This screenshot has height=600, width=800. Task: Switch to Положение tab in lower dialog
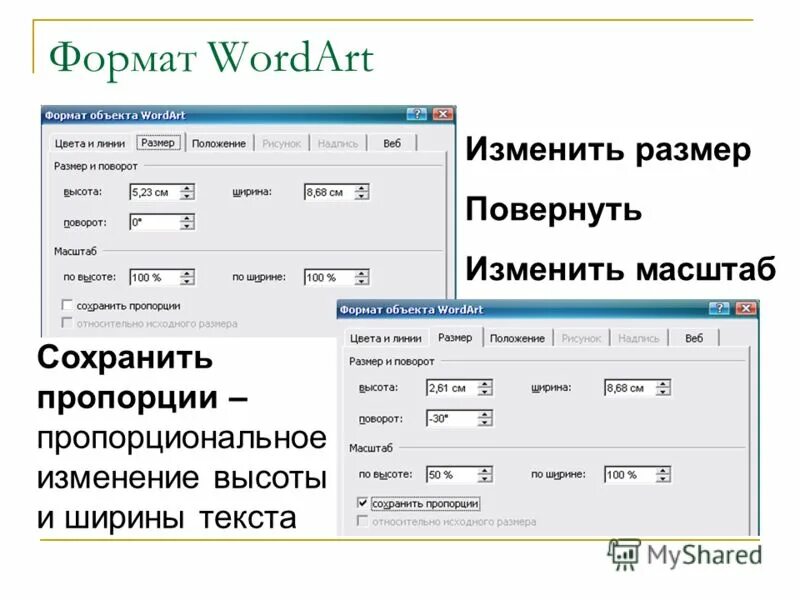tap(517, 338)
